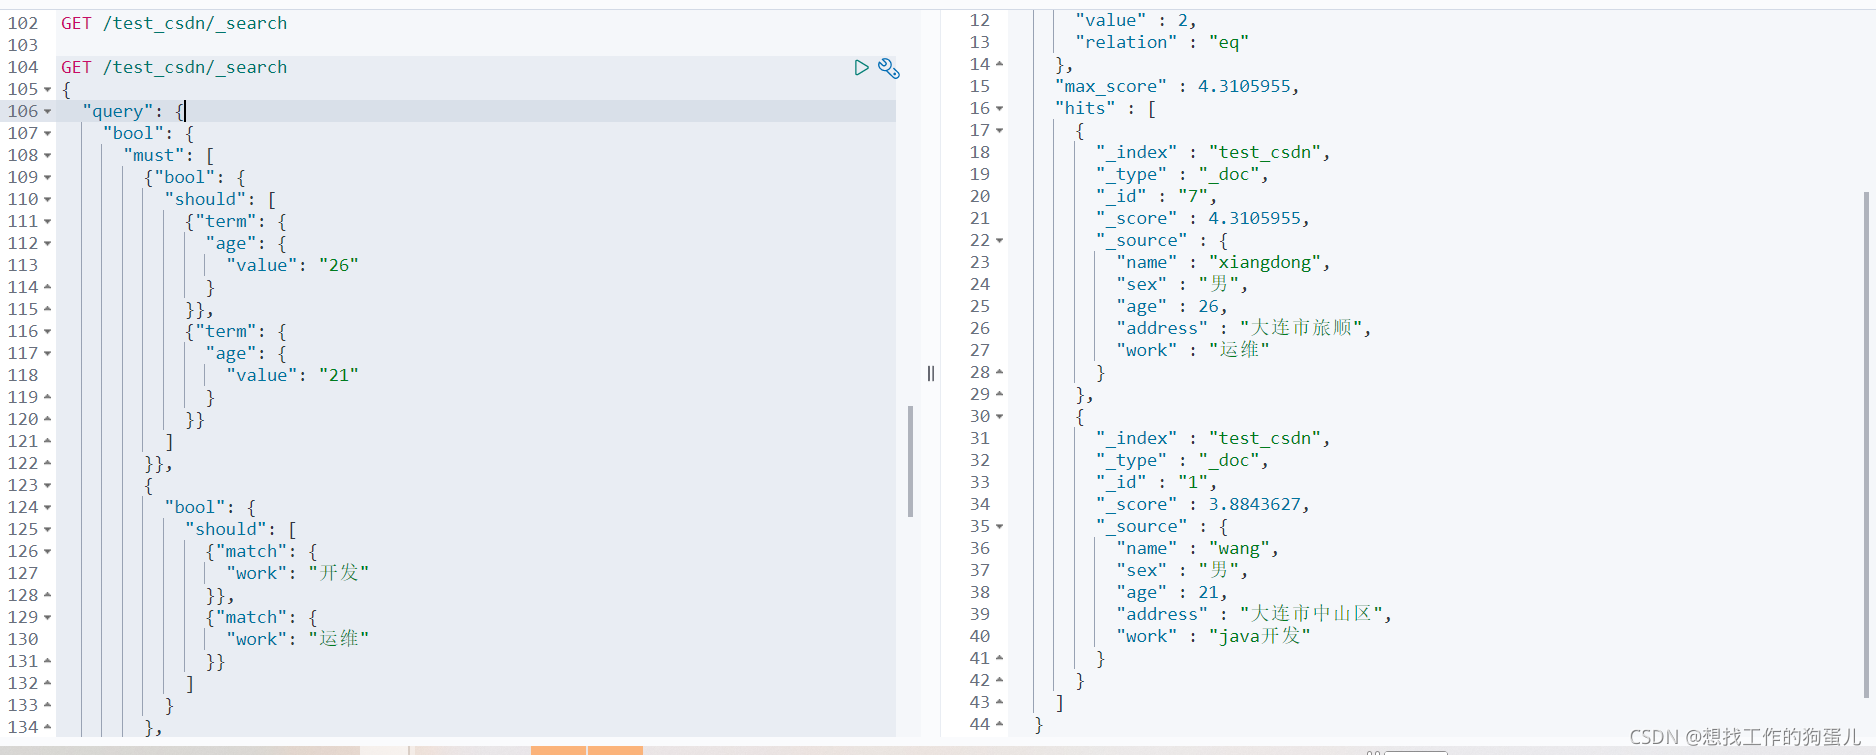Collapse second "_source" object at line 35
Screen dimensions: 1876x755
pos(999,527)
